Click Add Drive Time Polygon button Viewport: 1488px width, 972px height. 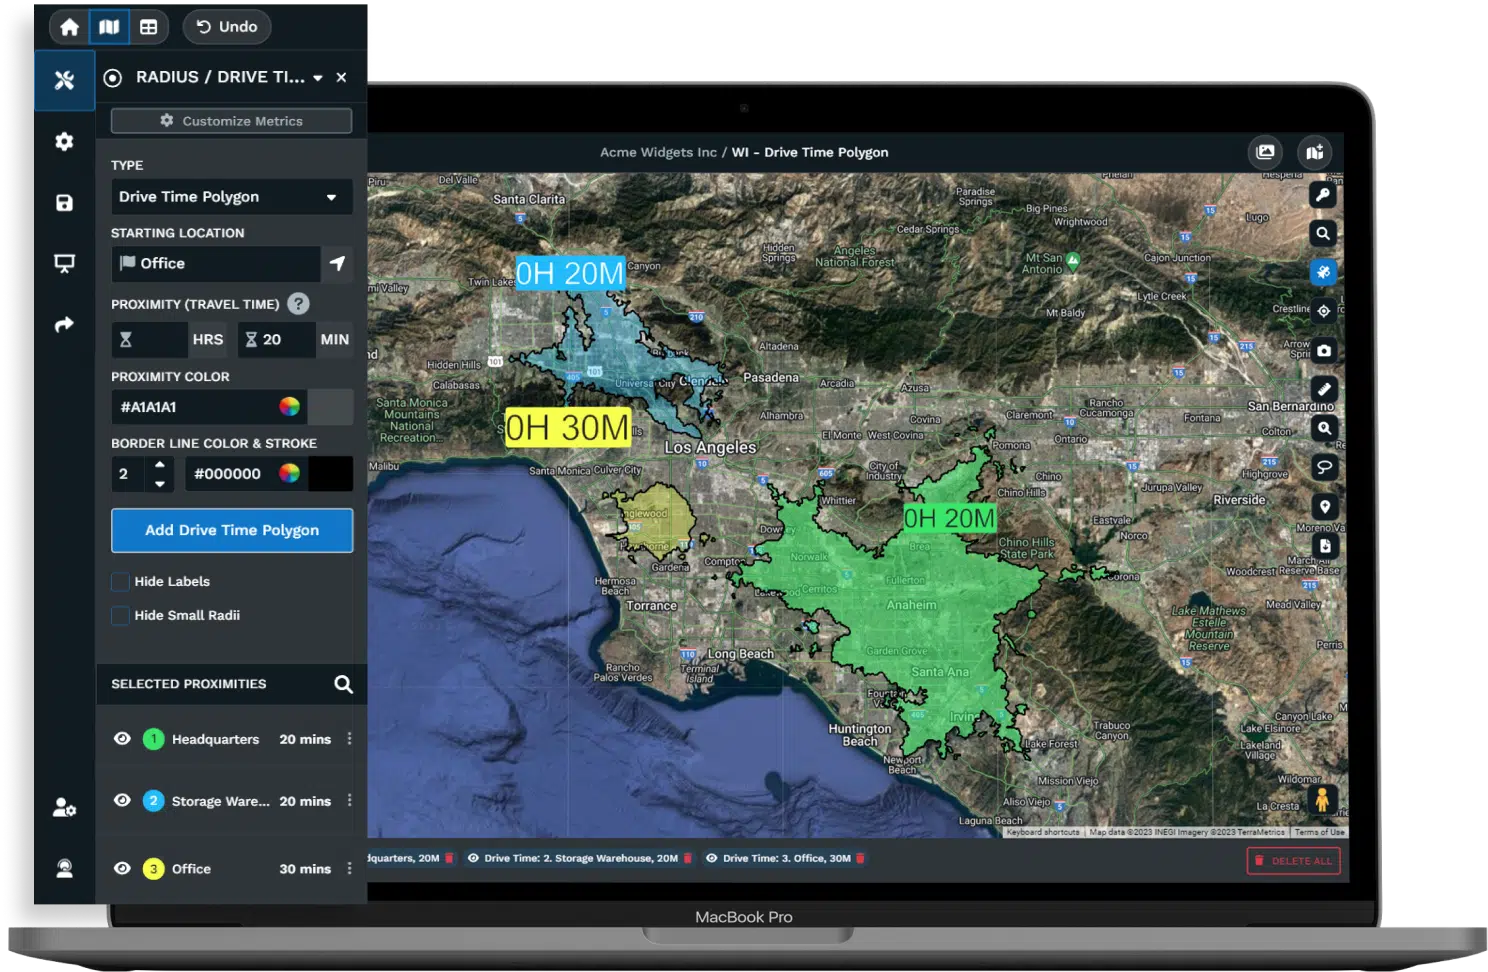tap(232, 530)
